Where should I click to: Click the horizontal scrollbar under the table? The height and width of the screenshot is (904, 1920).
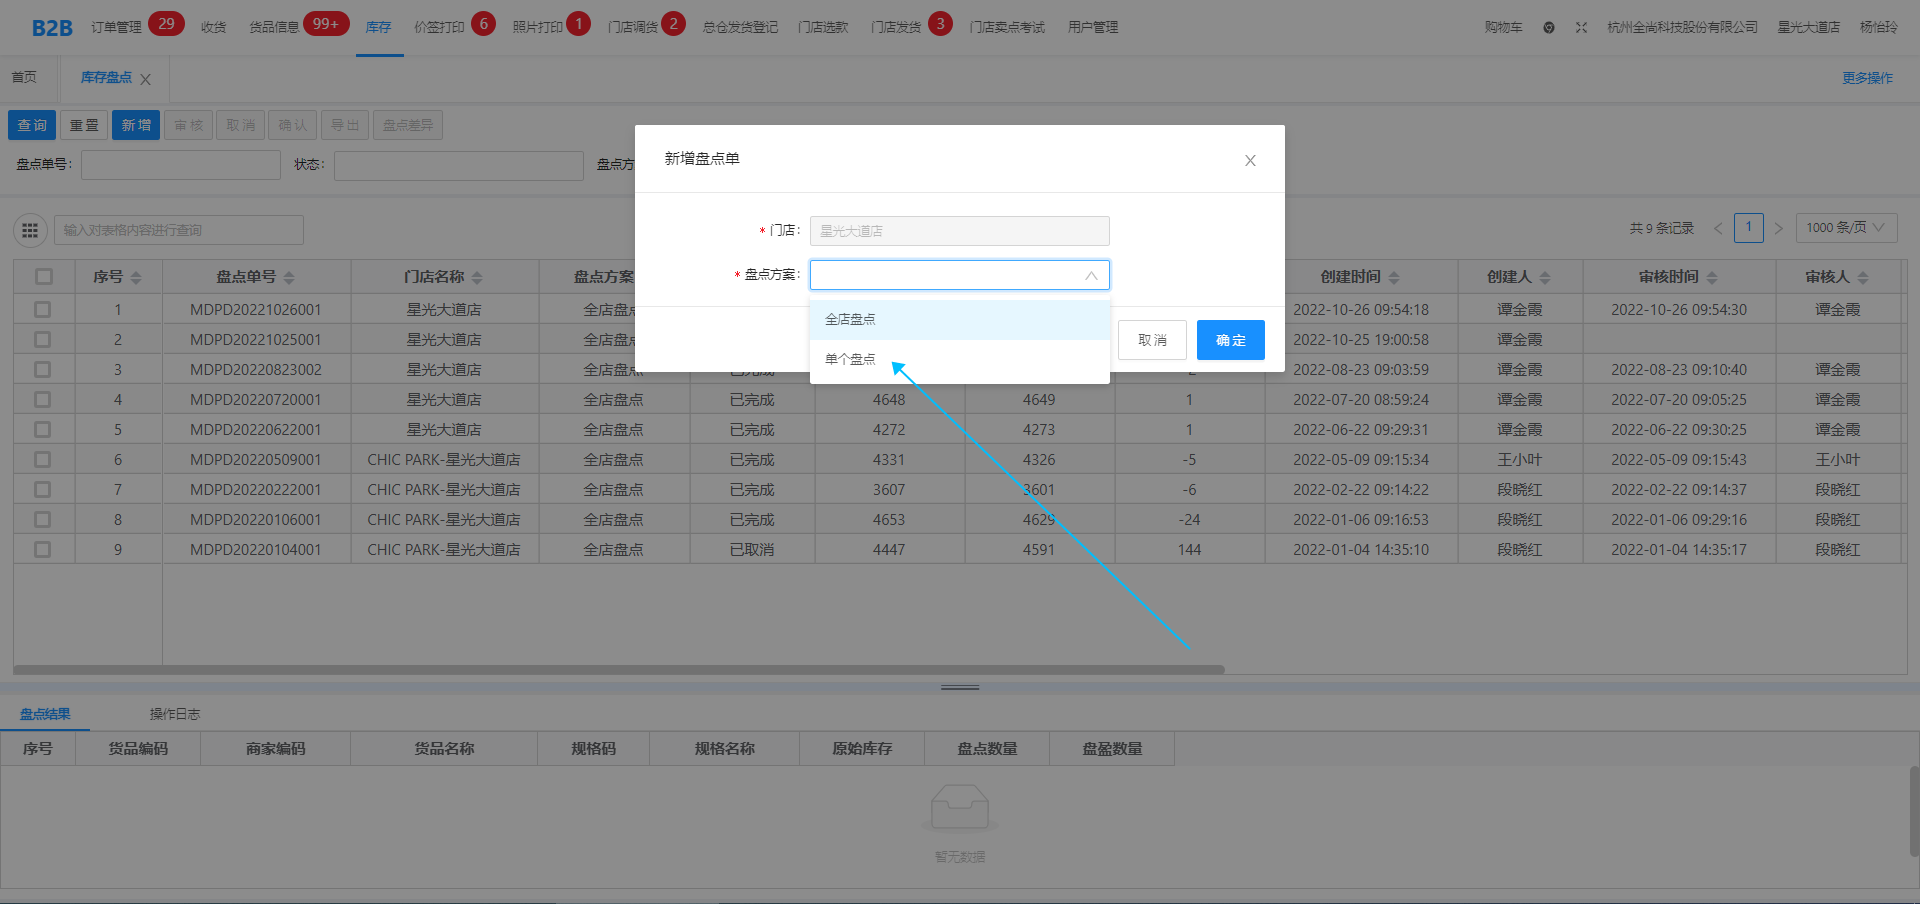[618, 670]
